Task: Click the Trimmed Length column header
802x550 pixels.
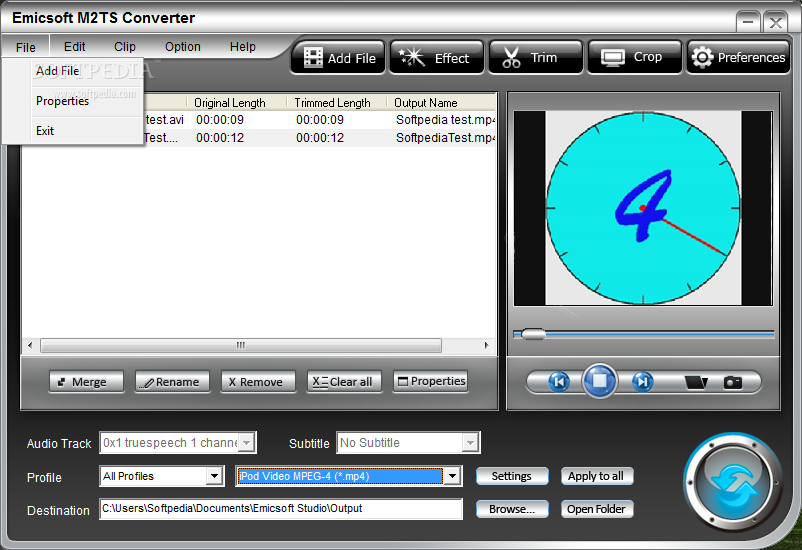Action: [336, 102]
